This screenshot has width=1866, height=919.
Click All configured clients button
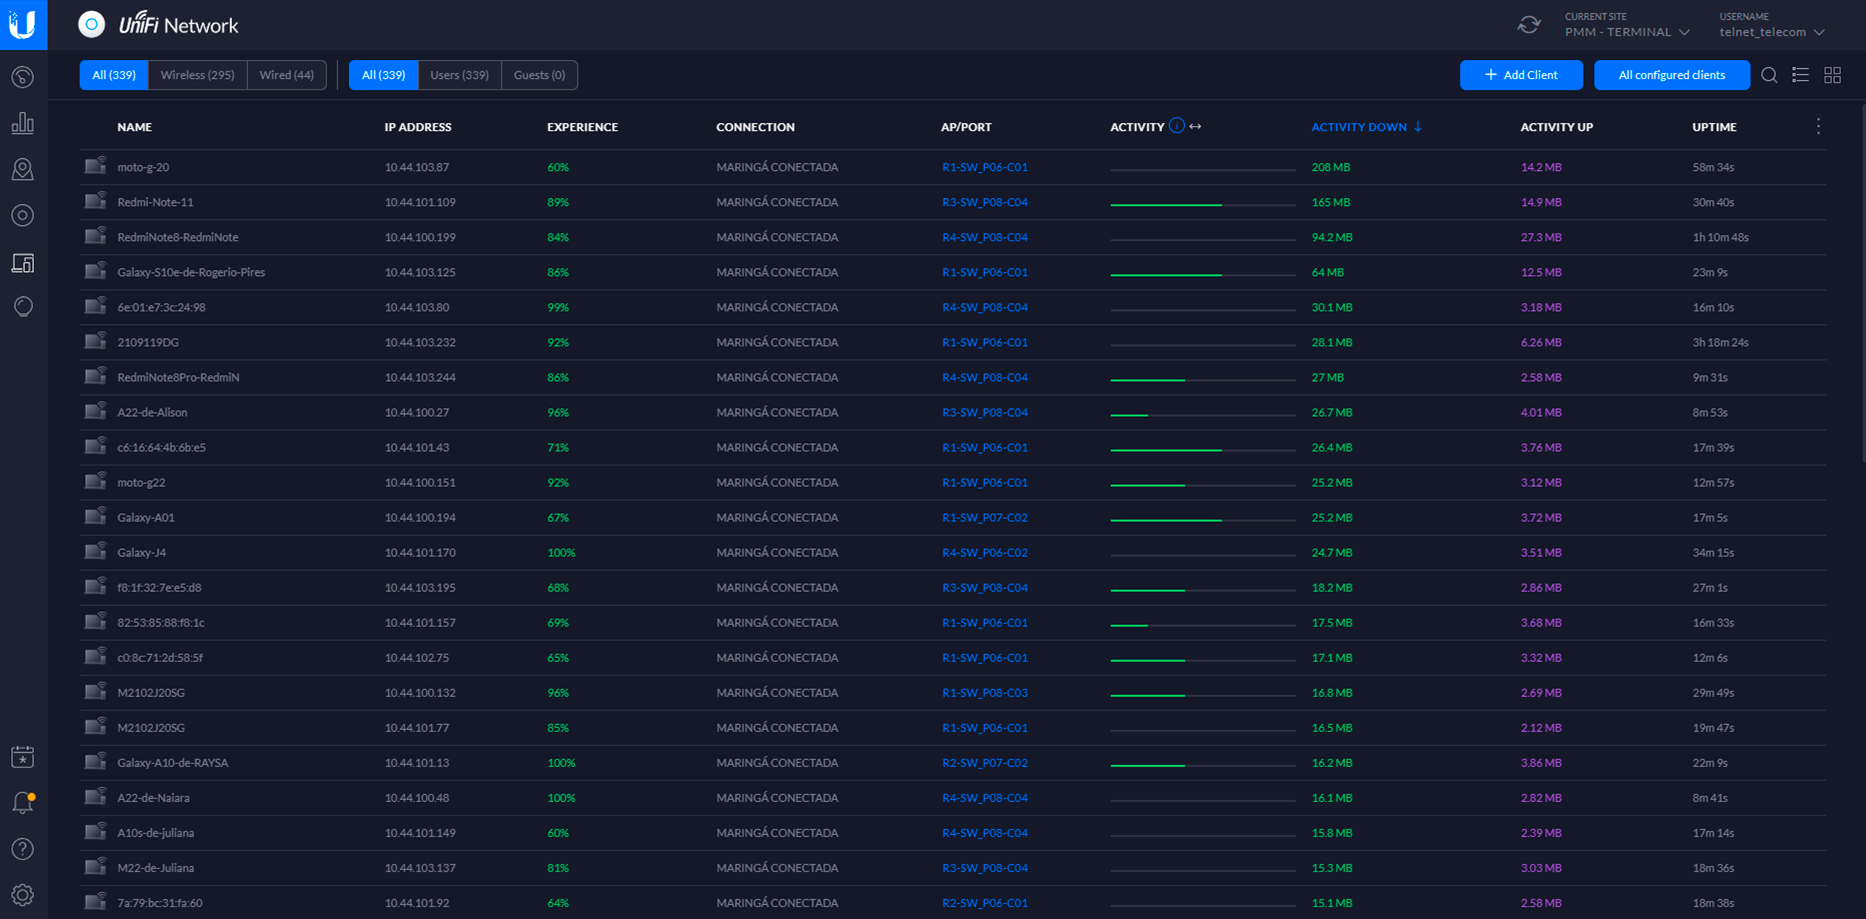pyautogui.click(x=1672, y=75)
